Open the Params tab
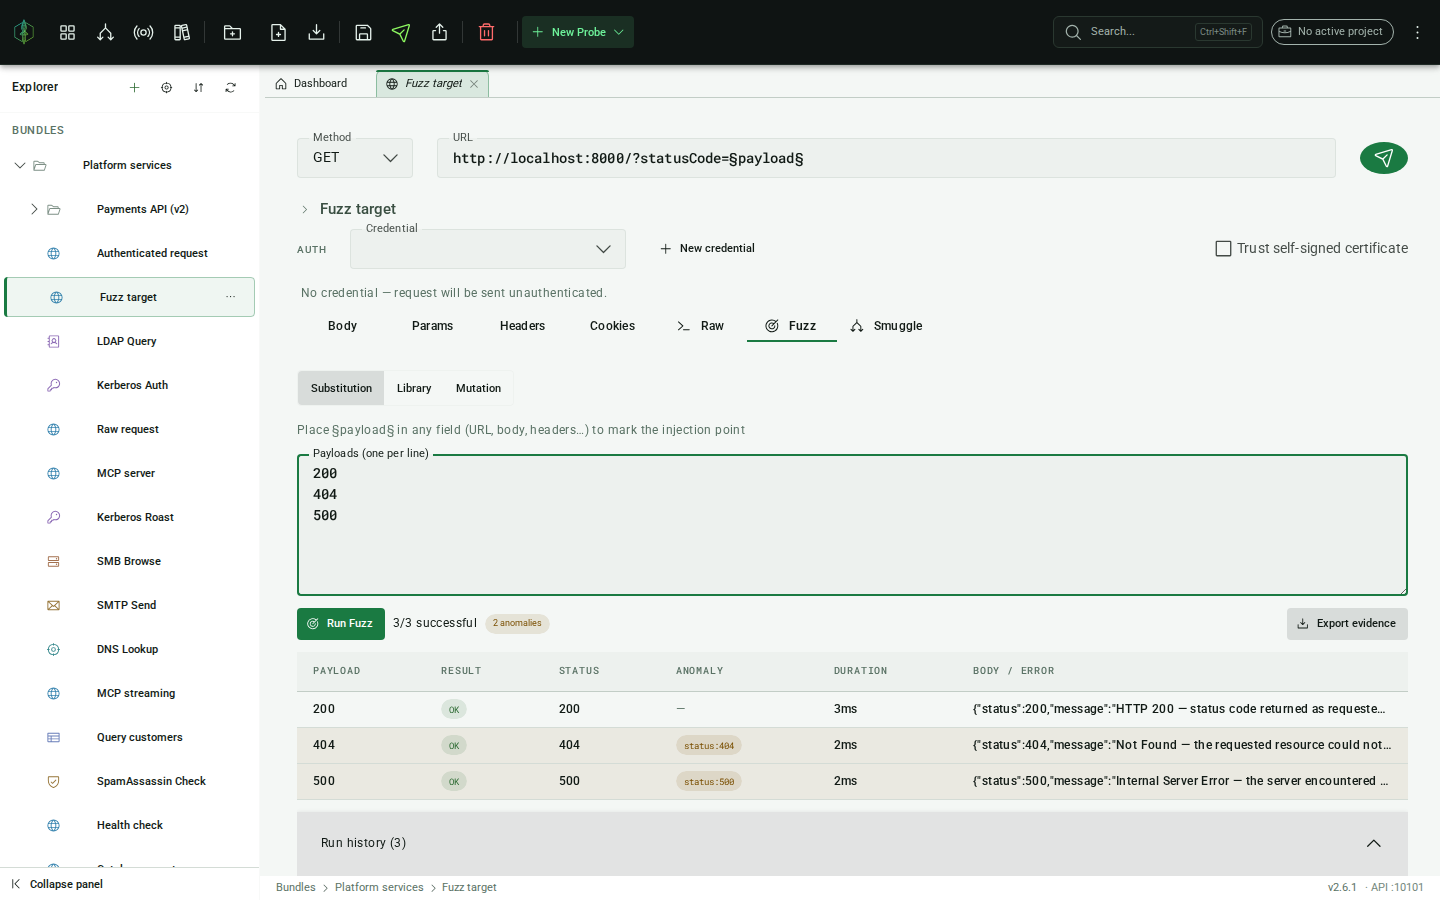 point(432,326)
